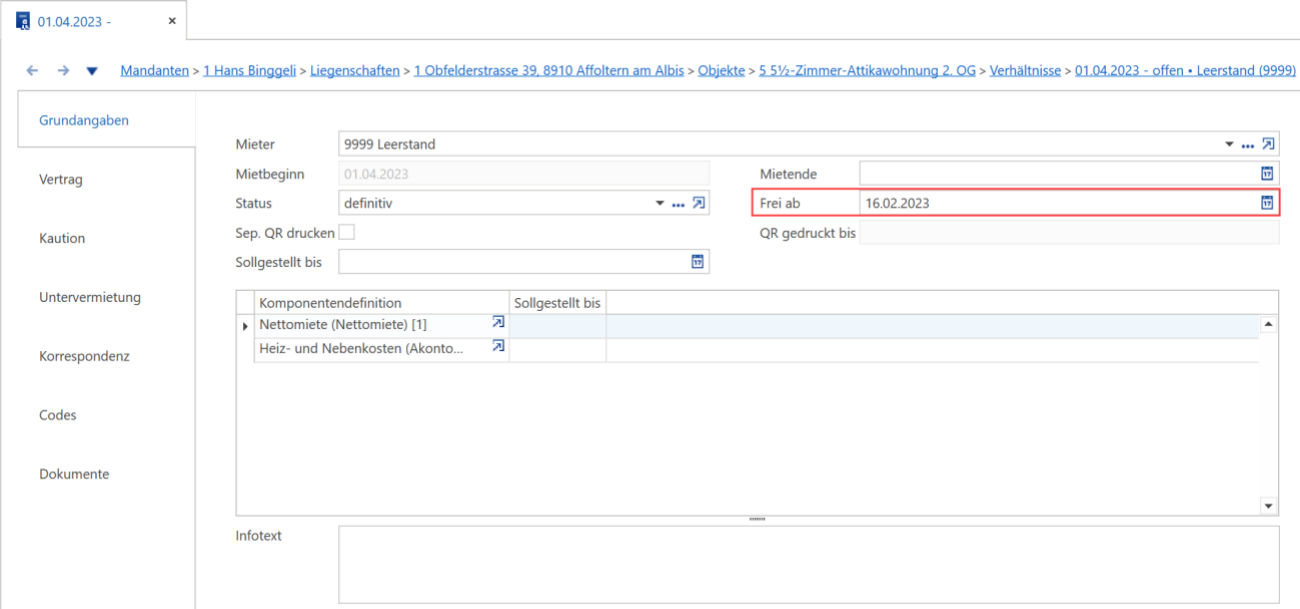Click the three-dots lookup button beside Mieter

click(x=1248, y=146)
